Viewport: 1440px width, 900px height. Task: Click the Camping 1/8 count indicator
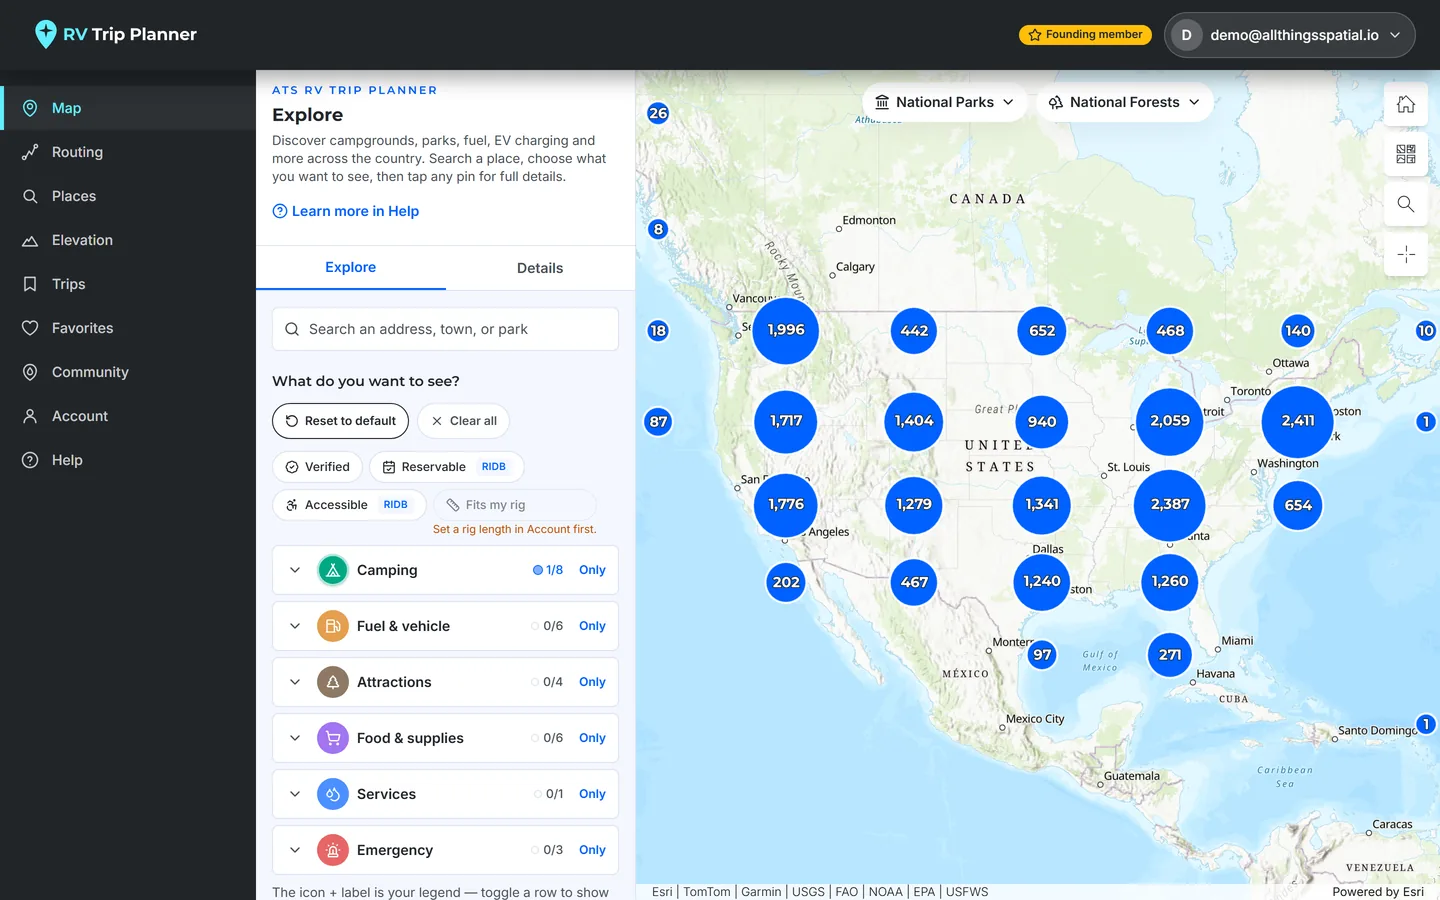[548, 570]
